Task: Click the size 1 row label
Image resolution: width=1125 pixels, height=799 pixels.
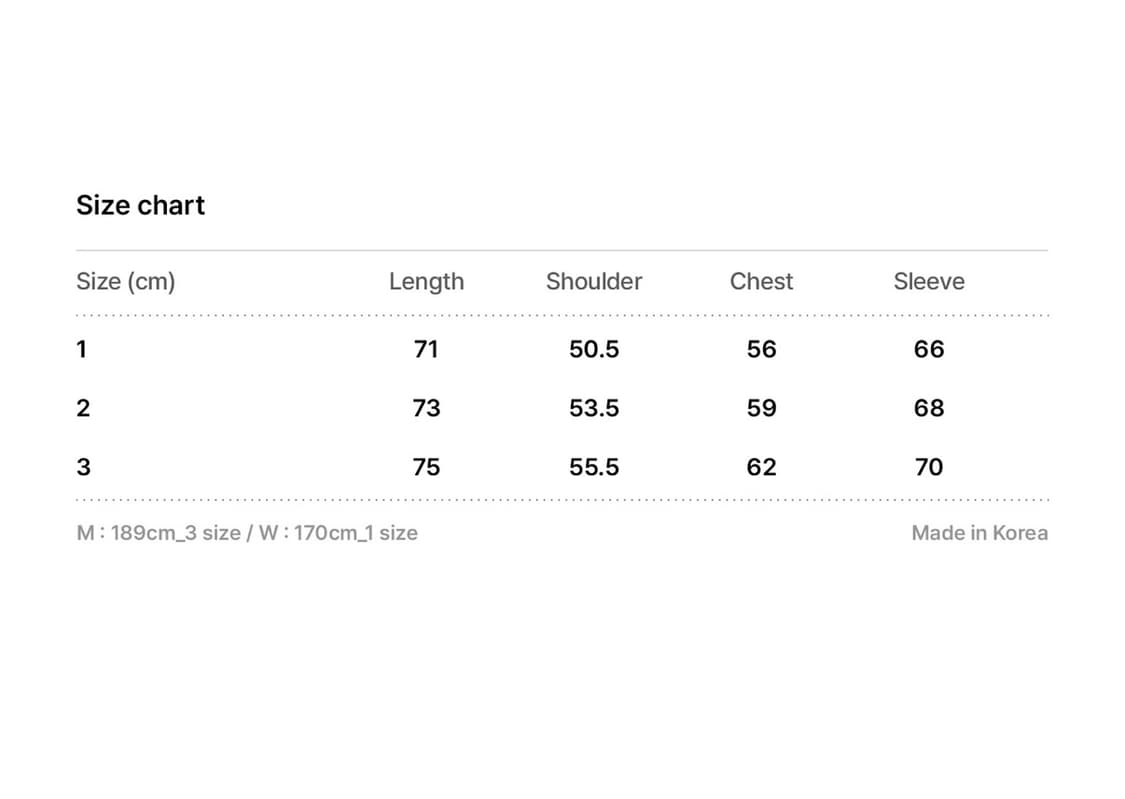Action: tap(82, 349)
